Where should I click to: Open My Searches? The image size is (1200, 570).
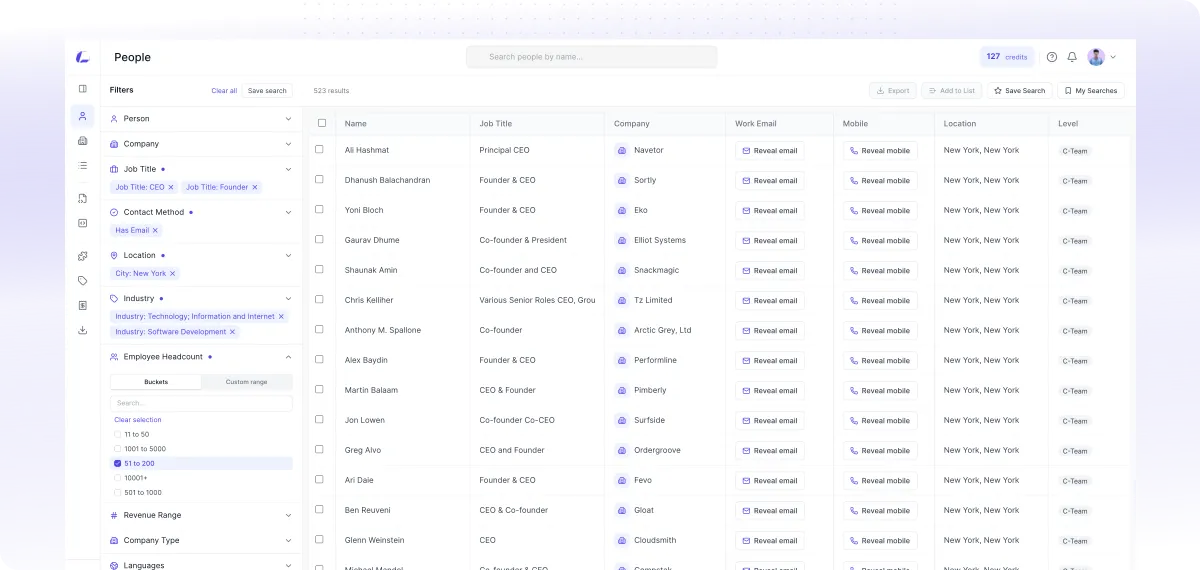[x=1090, y=91]
